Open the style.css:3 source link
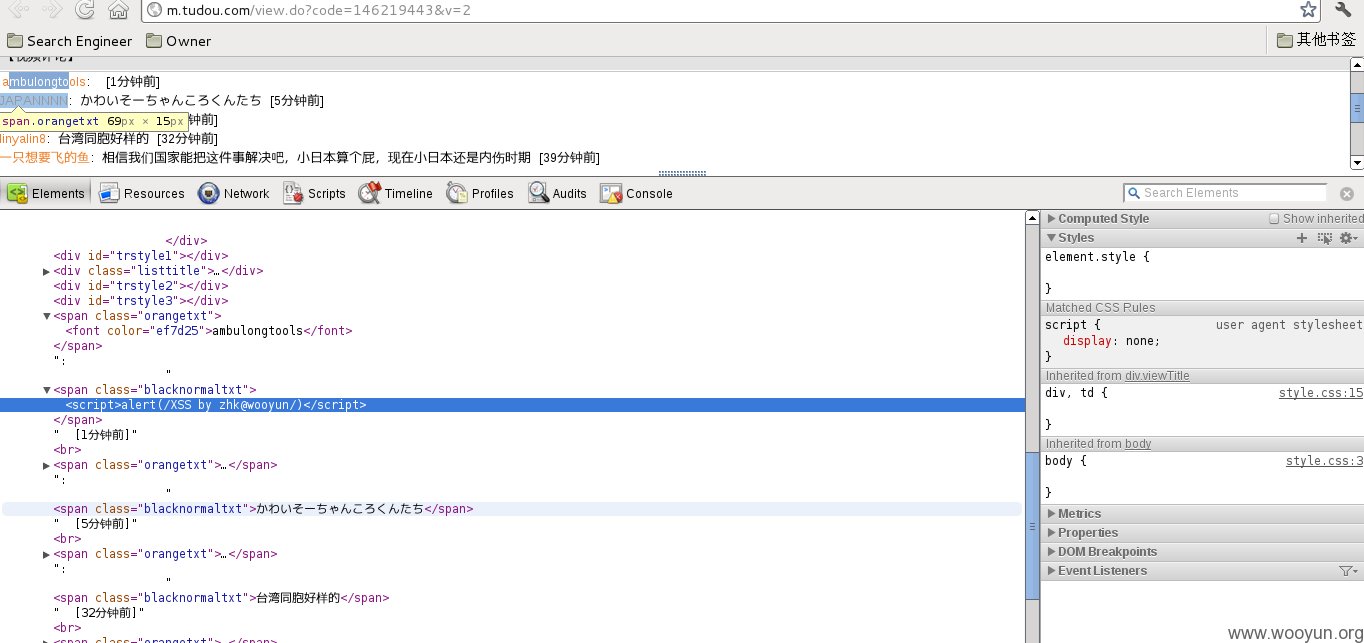The width and height of the screenshot is (1364, 643). (1324, 461)
